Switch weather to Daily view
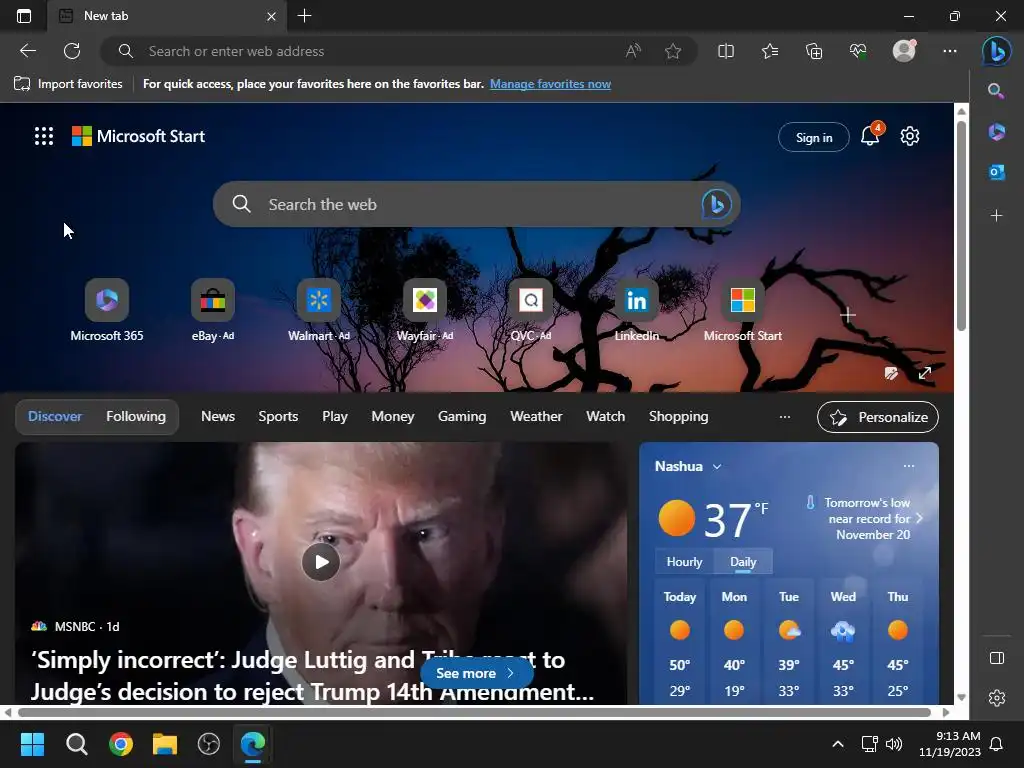The image size is (1024, 768). tap(743, 562)
